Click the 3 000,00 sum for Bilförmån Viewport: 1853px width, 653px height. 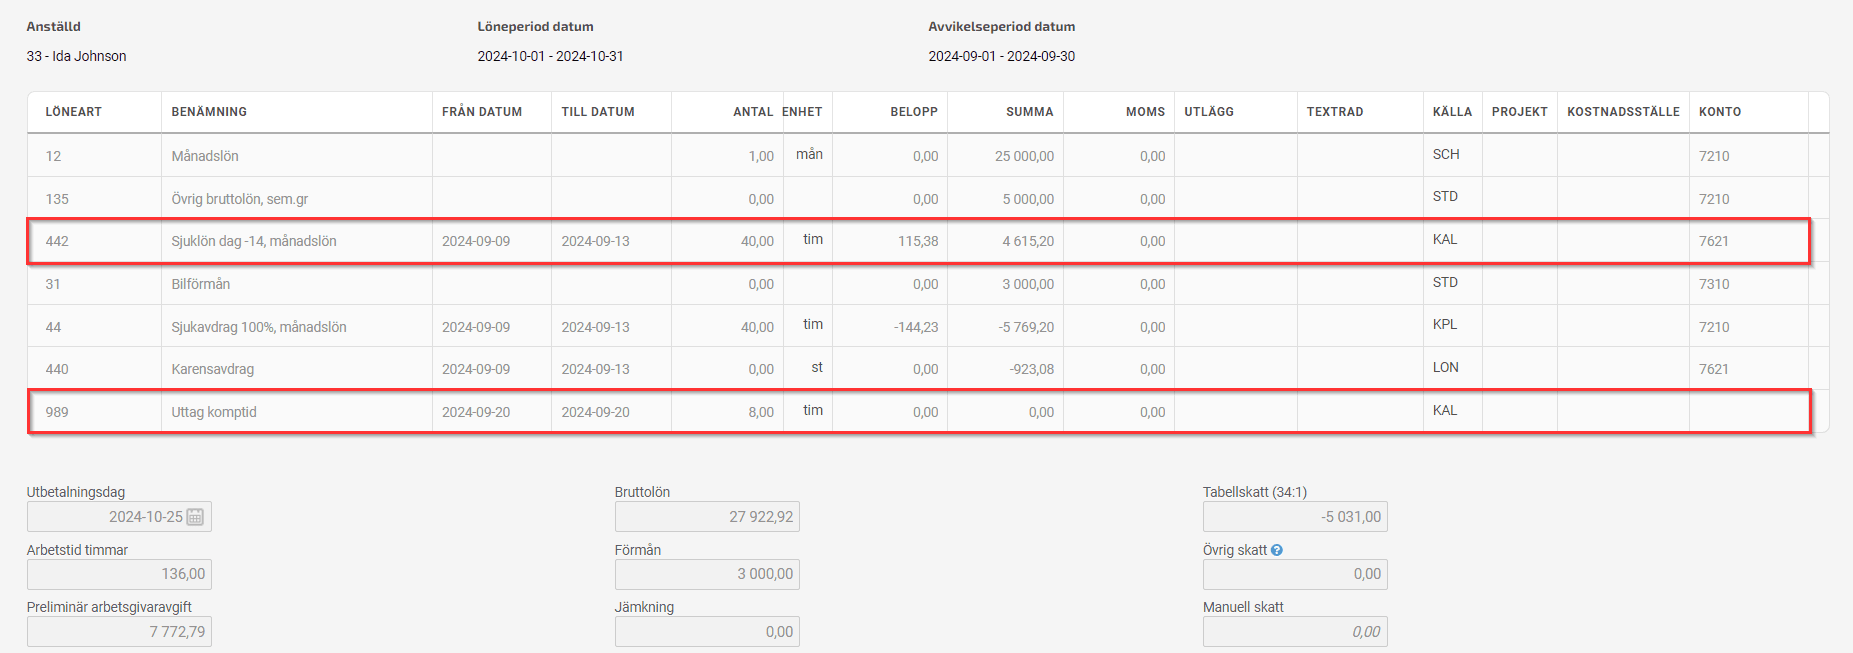(1028, 284)
